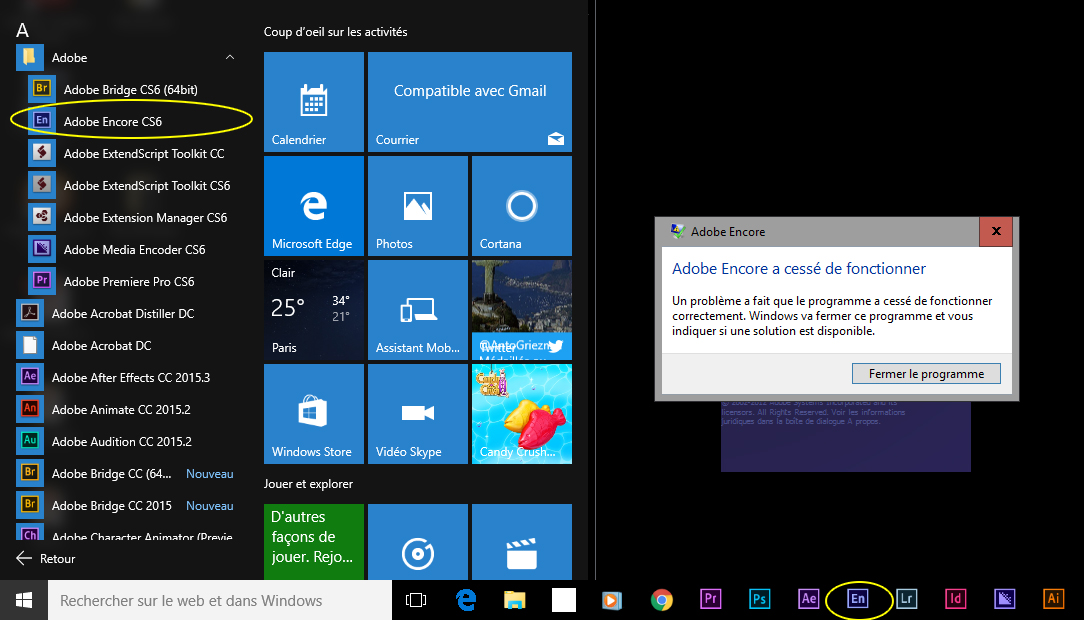1084x620 pixels.
Task: Launch Lightroom from the taskbar
Action: (x=907, y=599)
